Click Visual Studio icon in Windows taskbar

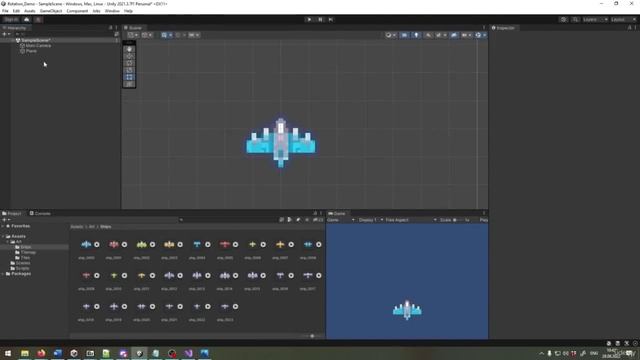[x=188, y=353]
